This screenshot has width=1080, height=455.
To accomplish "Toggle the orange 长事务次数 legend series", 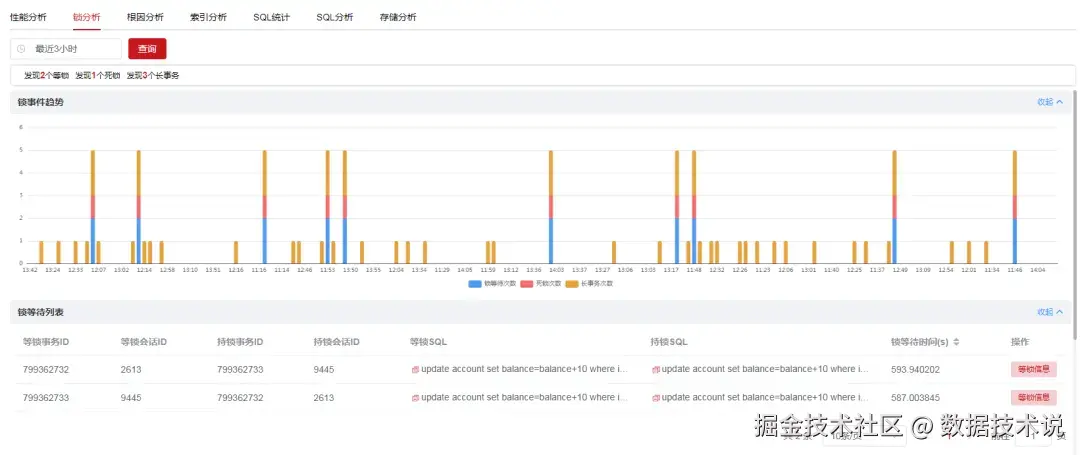I will point(589,284).
